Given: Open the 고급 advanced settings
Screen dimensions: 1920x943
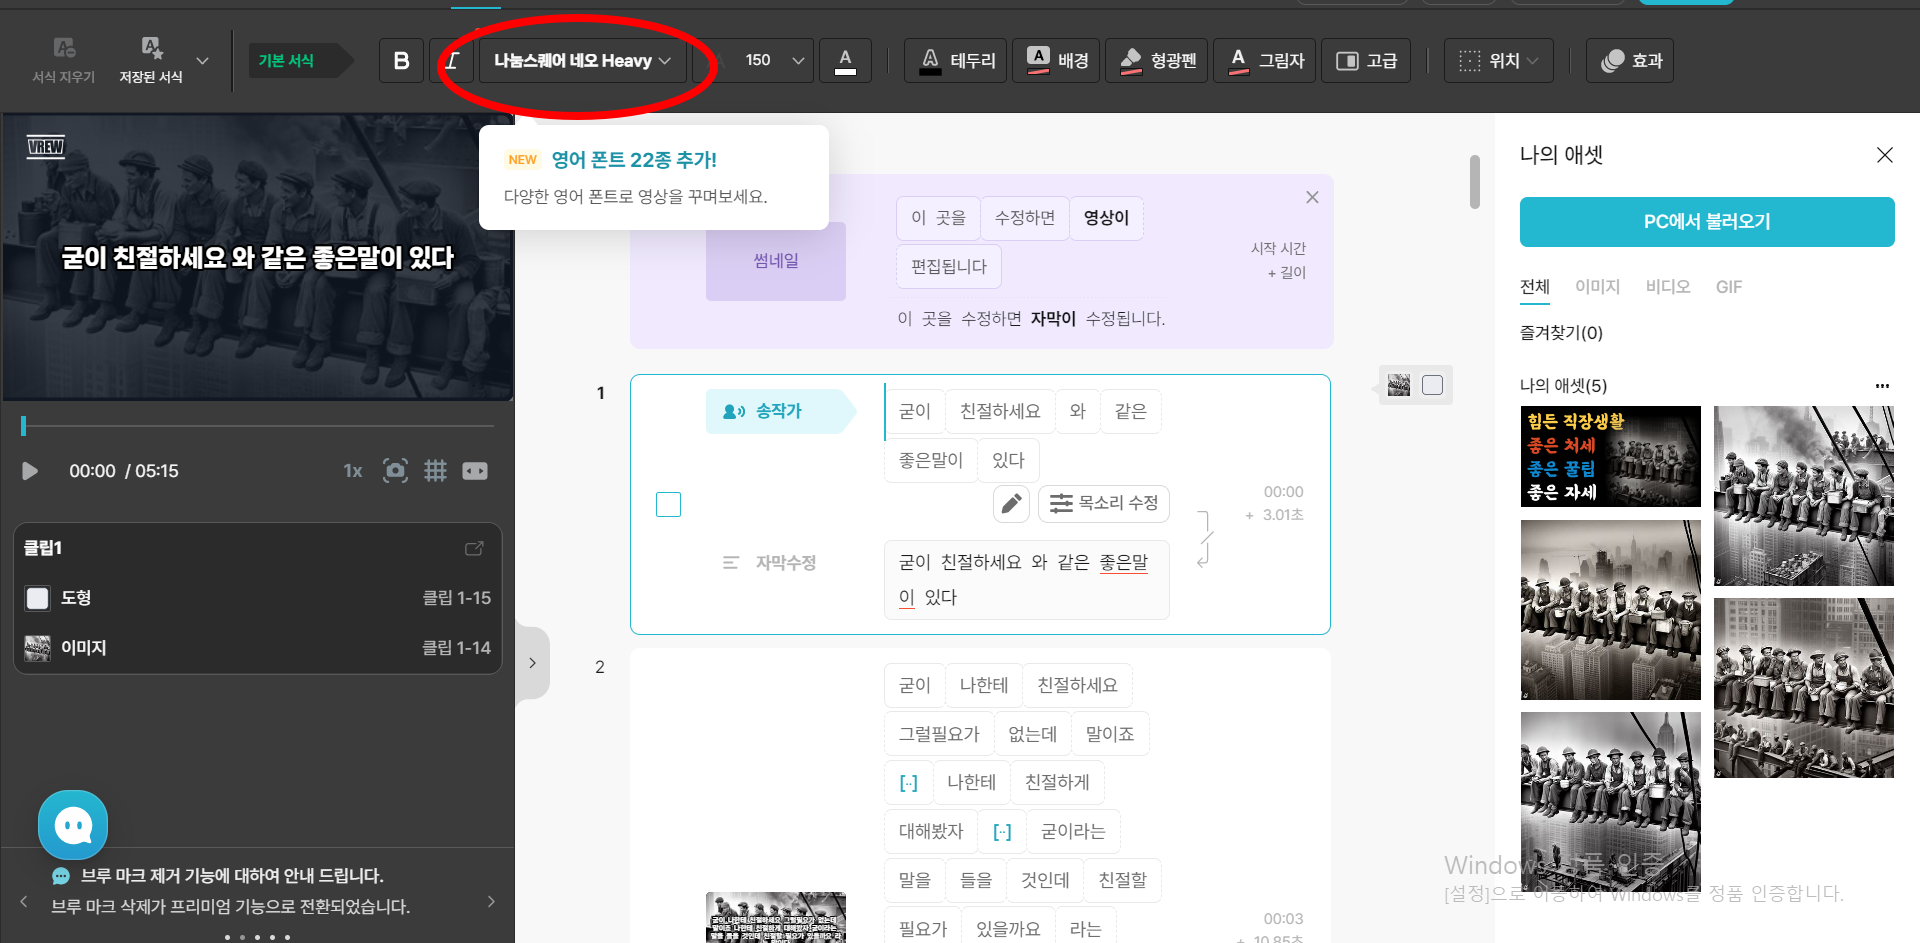Looking at the screenshot, I should 1366,61.
